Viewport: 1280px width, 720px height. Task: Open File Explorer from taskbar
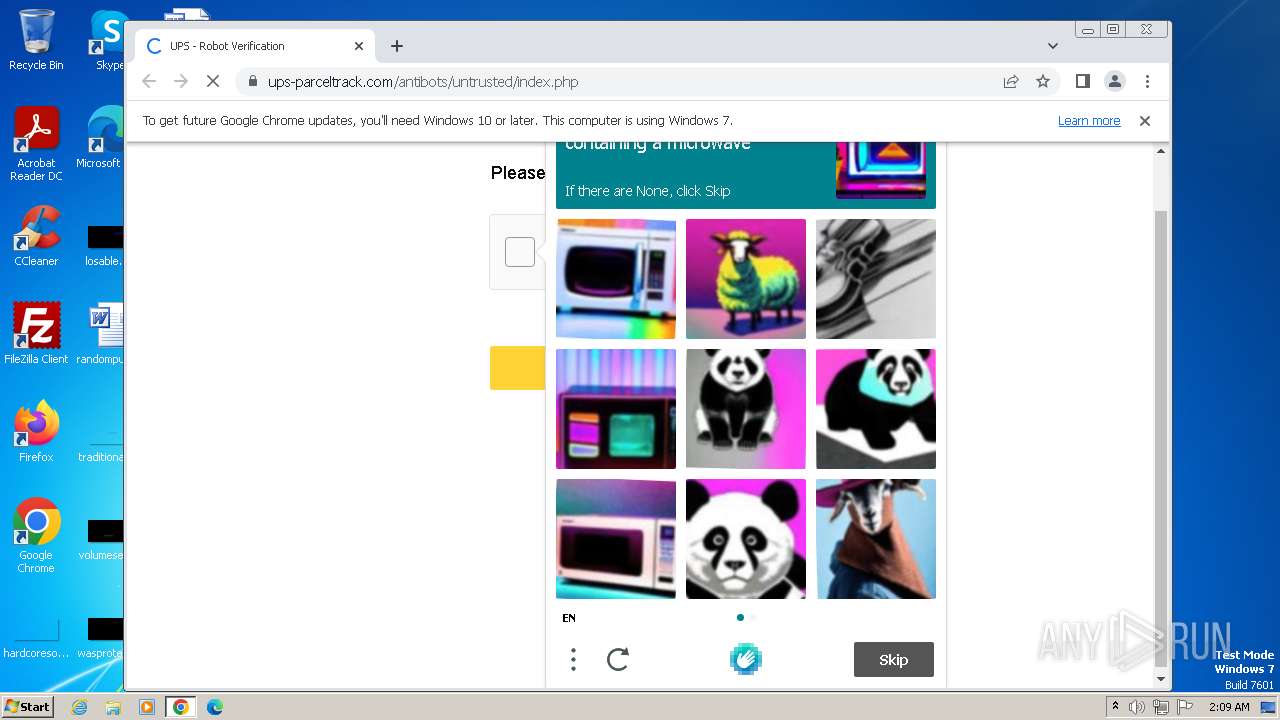(113, 707)
